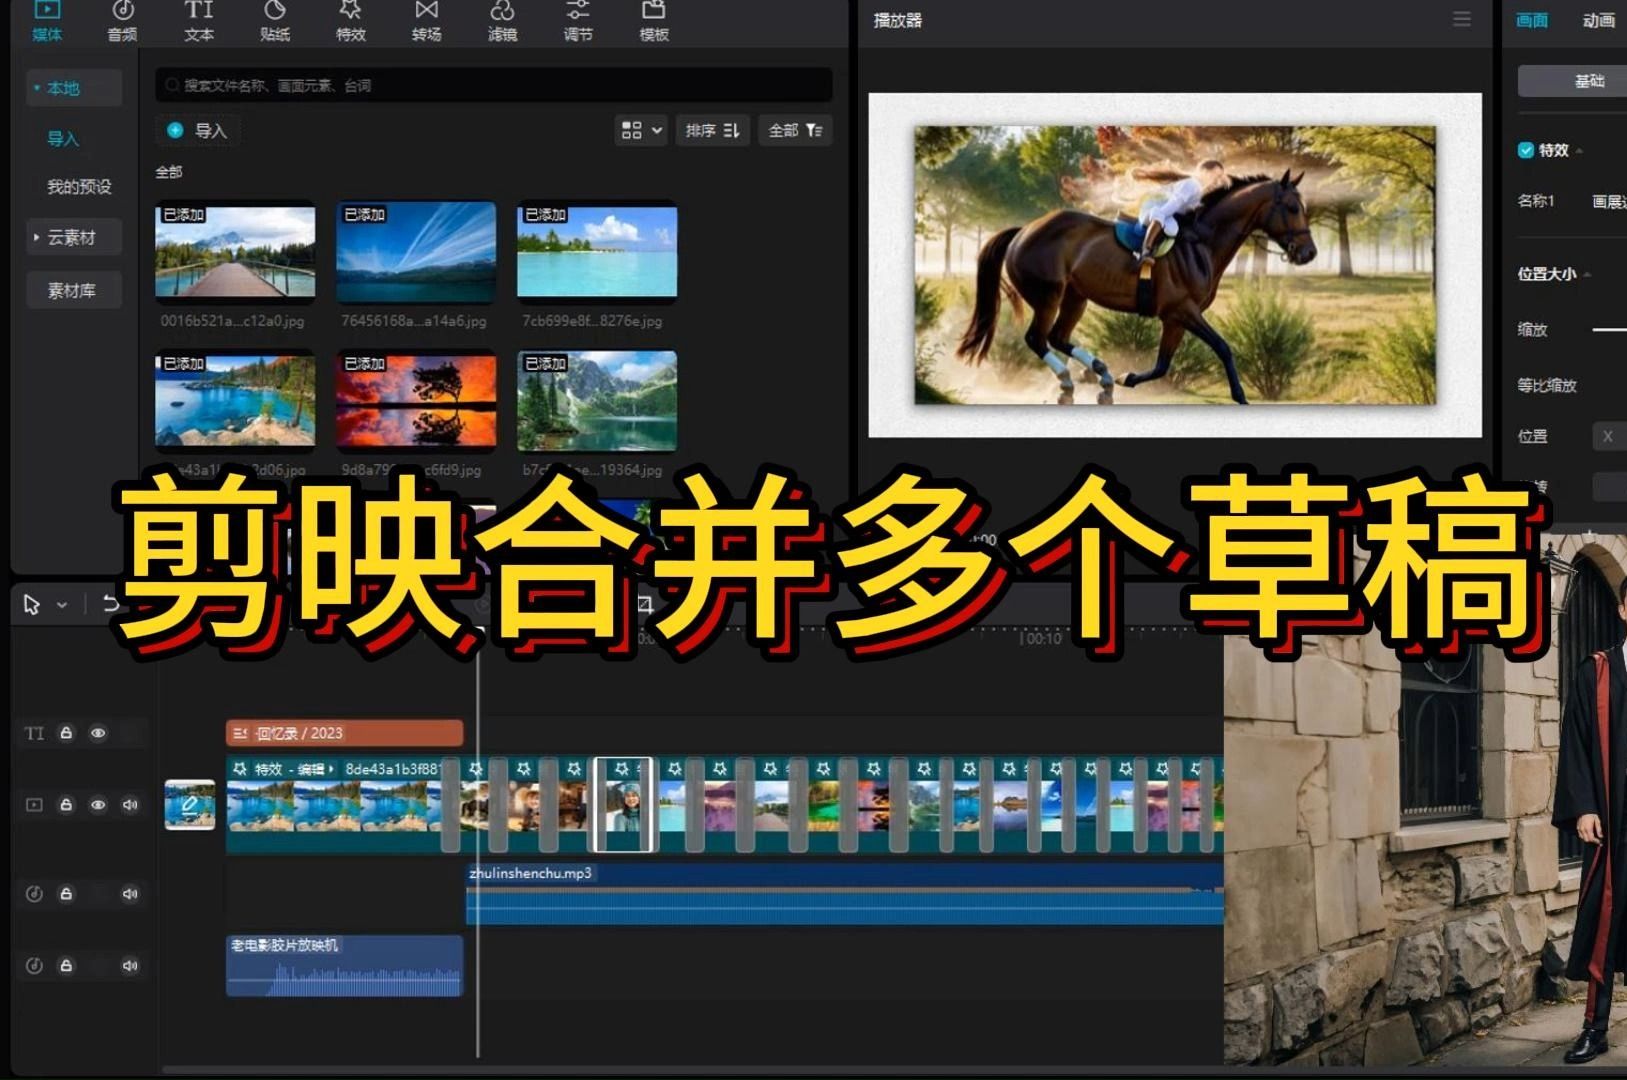Click the undo arrow icon
Viewport: 1627px width, 1080px height.
click(110, 604)
